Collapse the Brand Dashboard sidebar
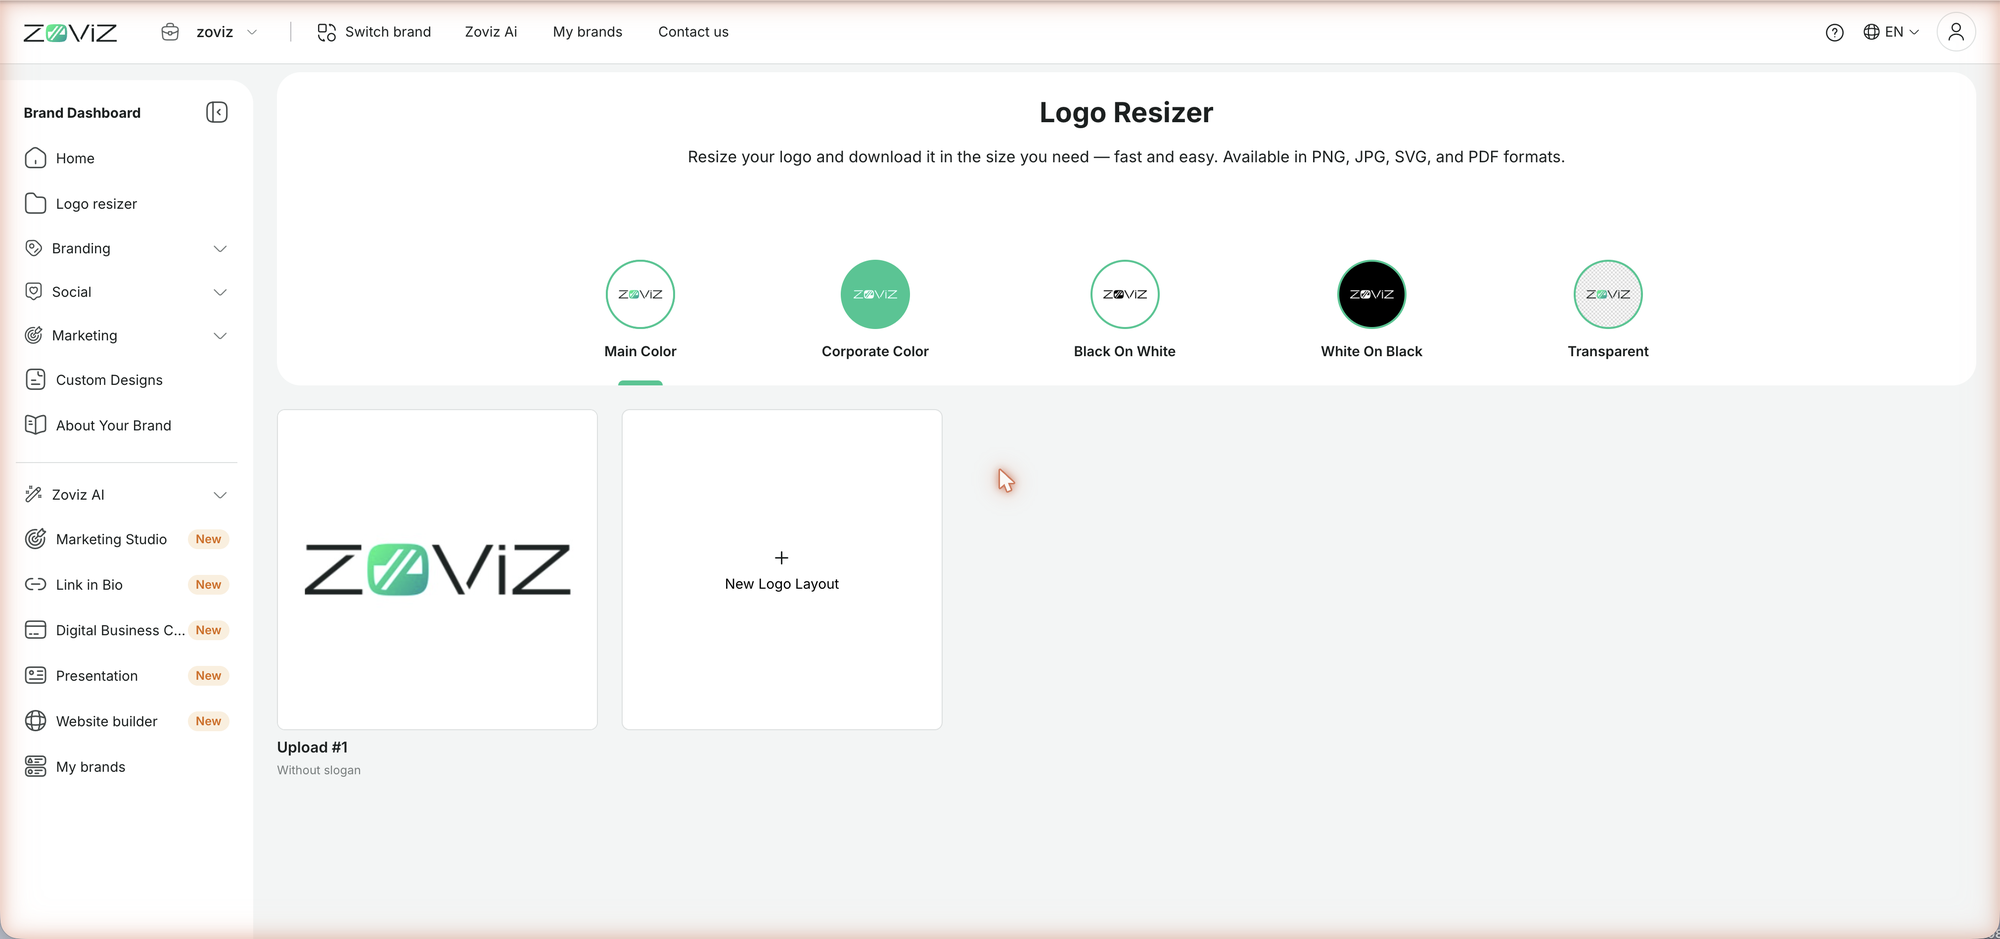Screen dimensions: 2000x939 217,112
